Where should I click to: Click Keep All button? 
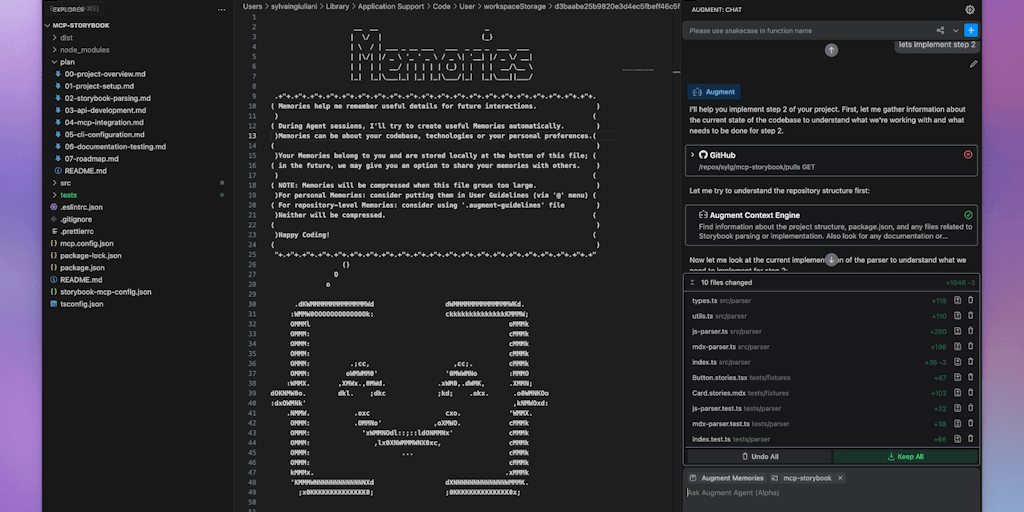tap(905, 456)
